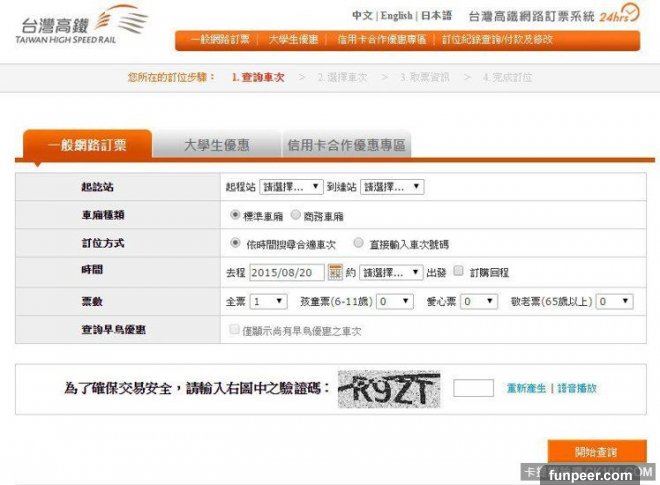
Task: Switch to the 信用卡合作優惠專區 tab
Action: [x=346, y=146]
